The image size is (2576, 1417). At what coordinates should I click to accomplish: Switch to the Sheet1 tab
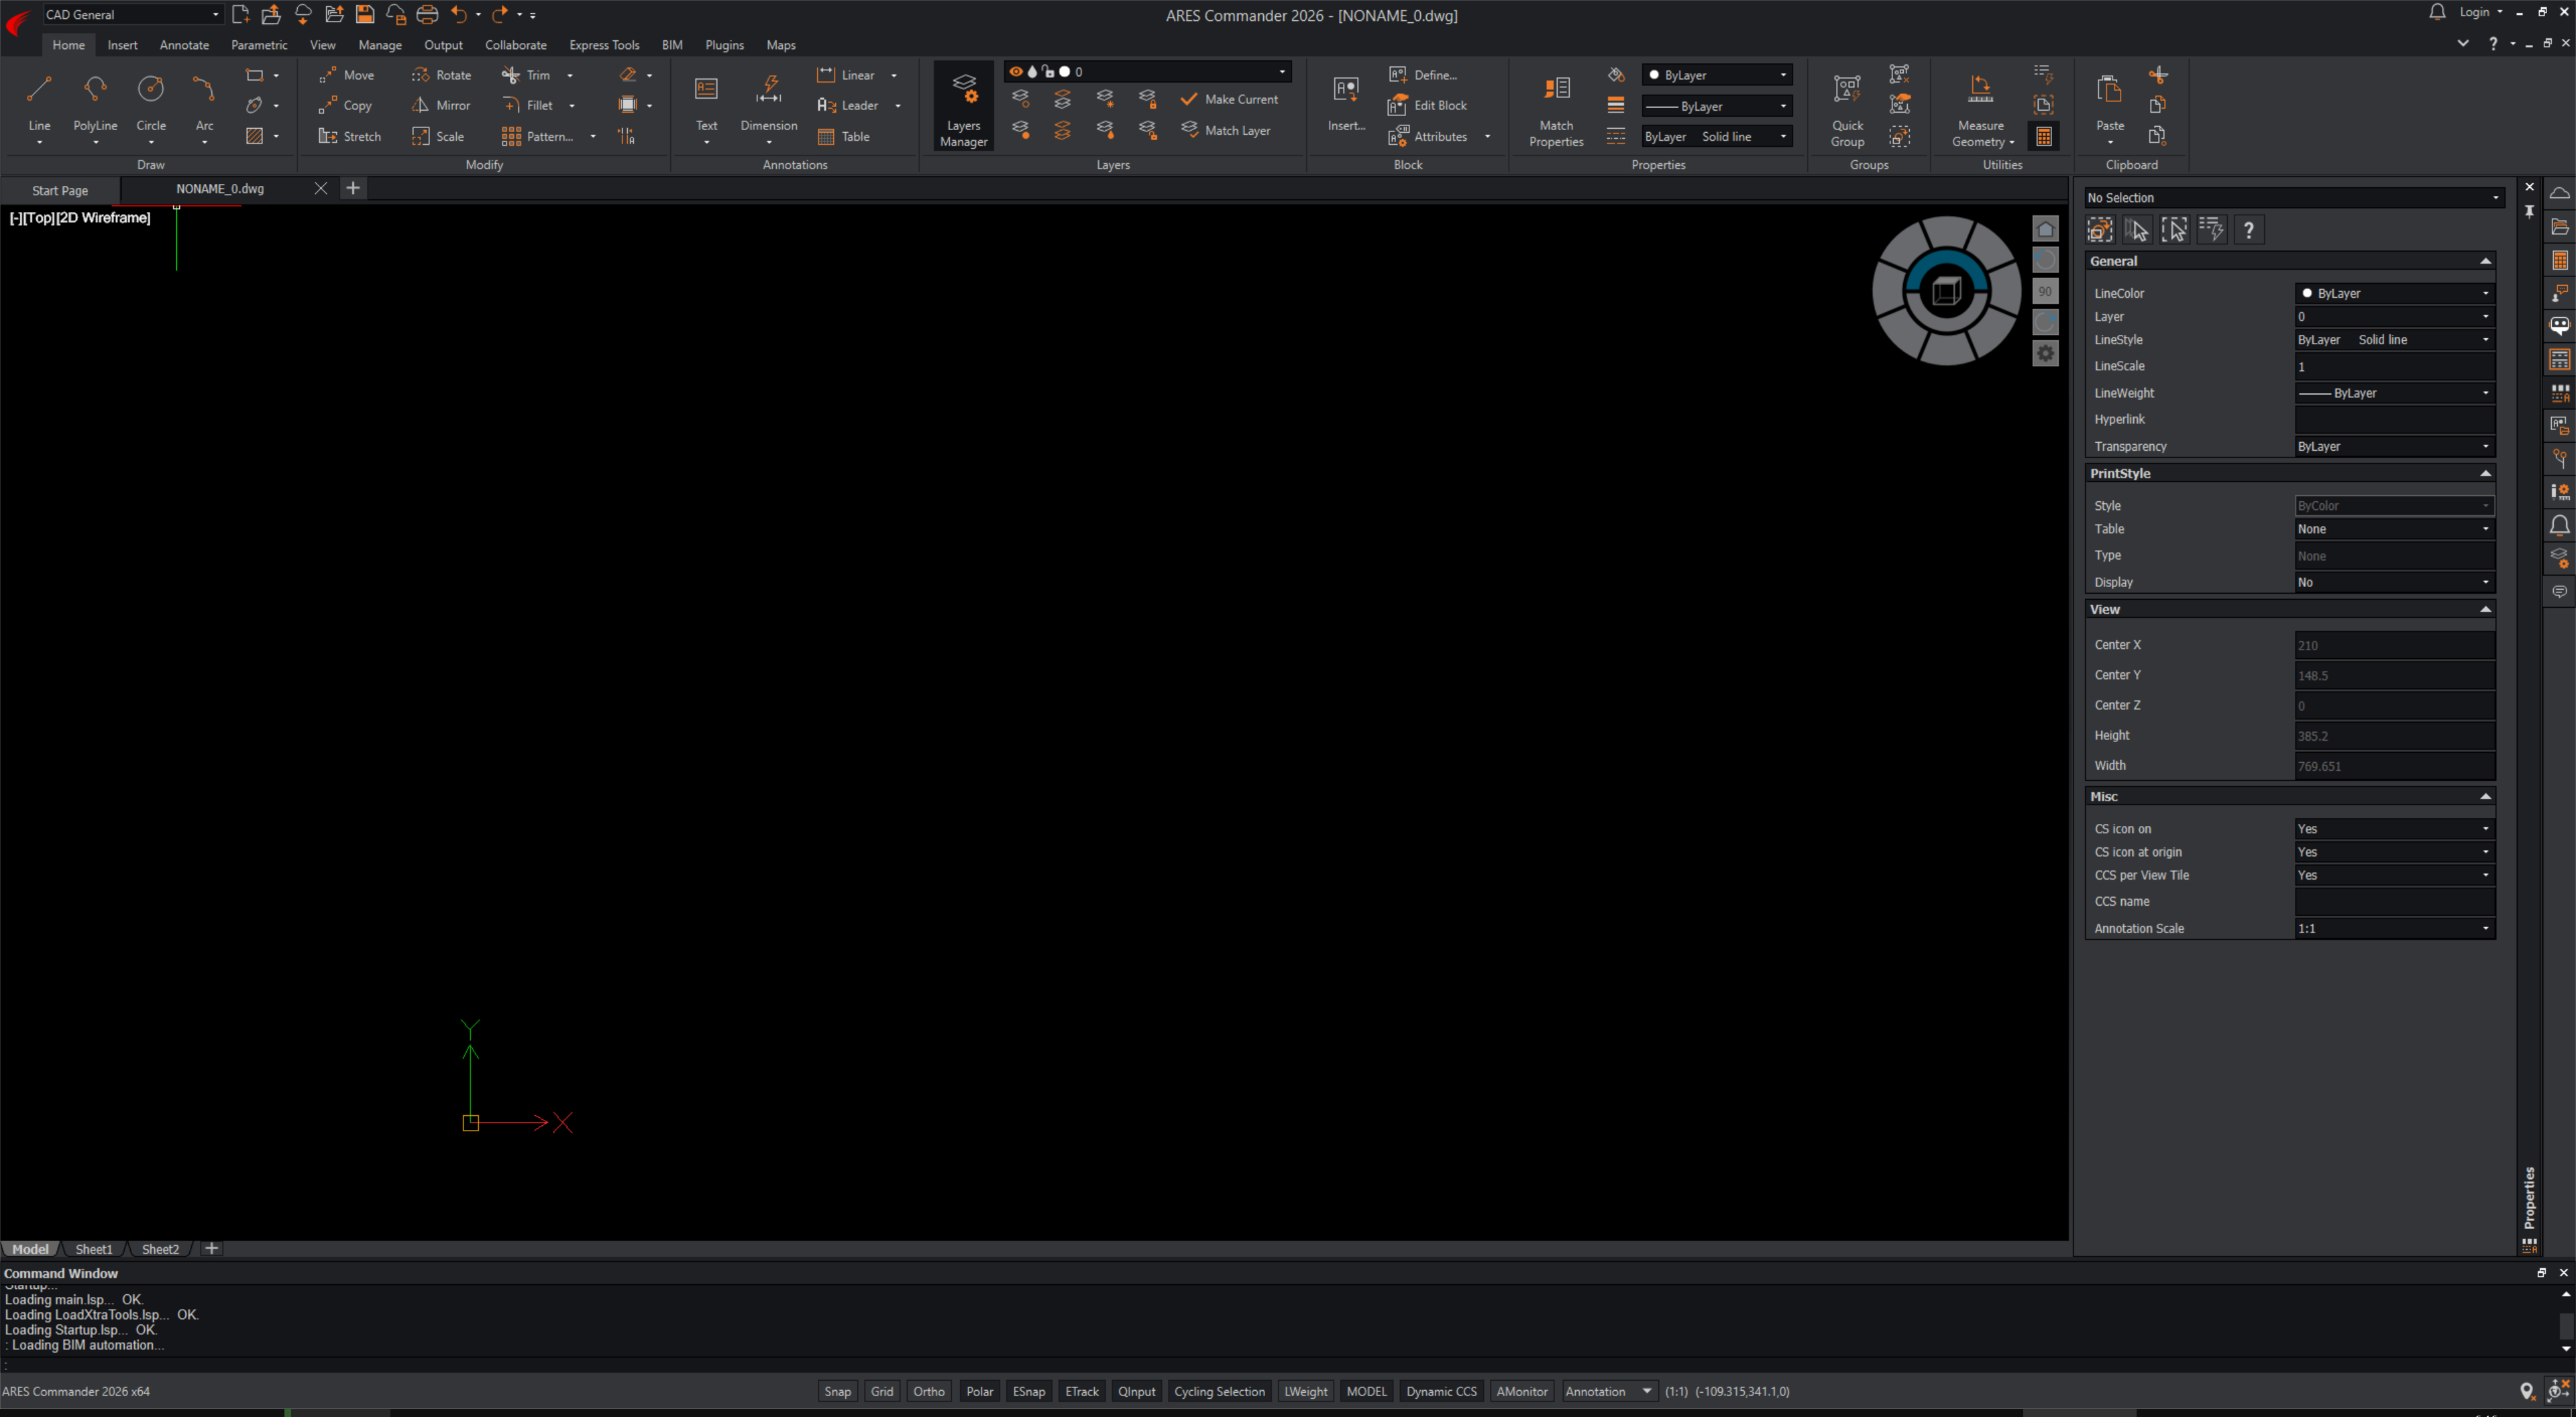[x=94, y=1249]
